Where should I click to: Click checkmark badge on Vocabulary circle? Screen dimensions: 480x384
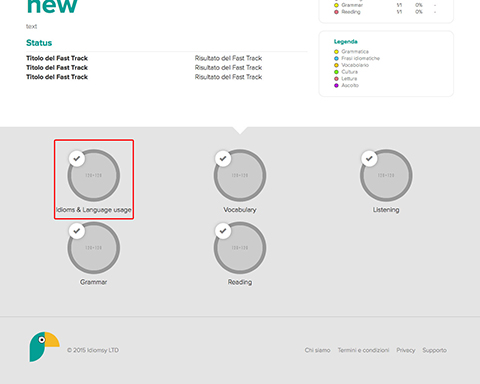(223, 158)
